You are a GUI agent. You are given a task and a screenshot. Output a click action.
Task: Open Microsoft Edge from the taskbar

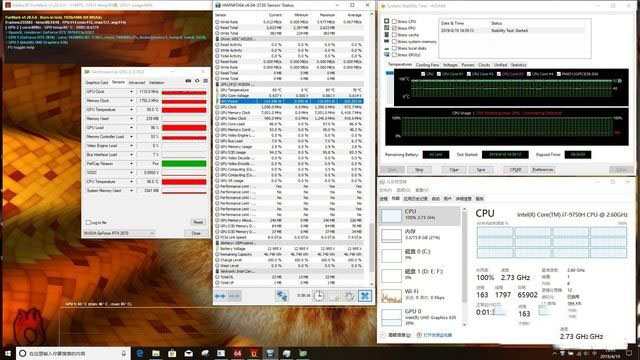pos(140,353)
